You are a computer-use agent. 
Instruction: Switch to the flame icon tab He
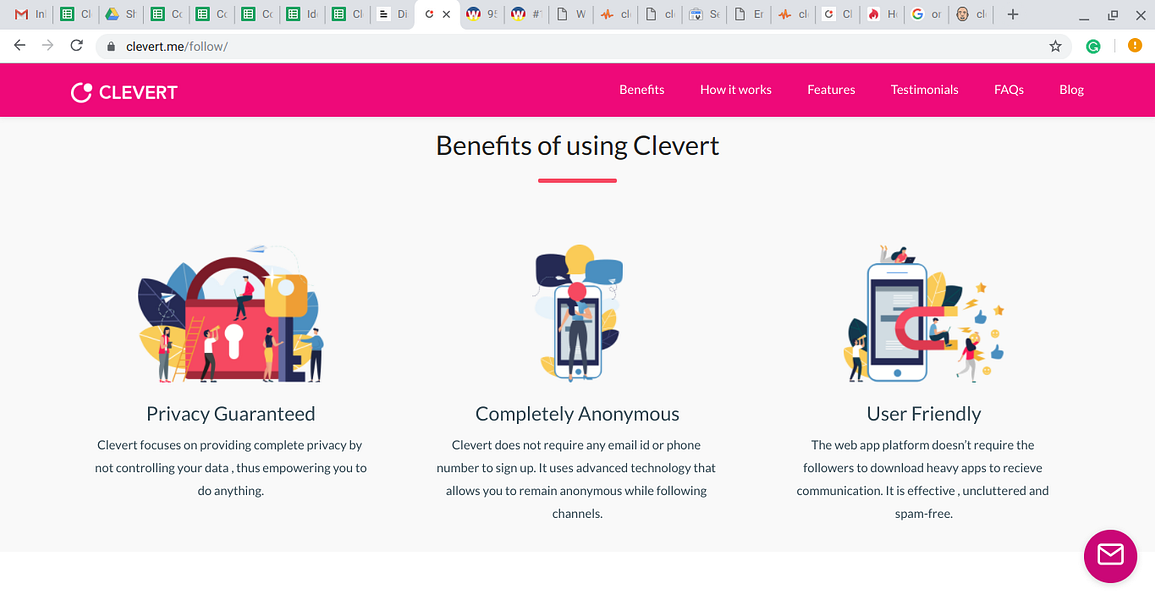[x=882, y=14]
